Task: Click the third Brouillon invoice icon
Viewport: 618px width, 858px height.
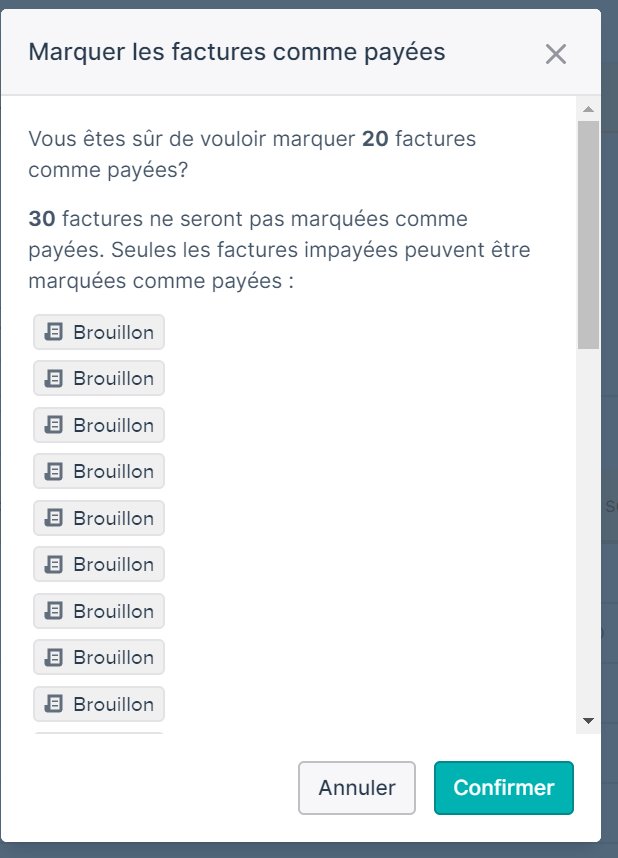Action: [54, 425]
